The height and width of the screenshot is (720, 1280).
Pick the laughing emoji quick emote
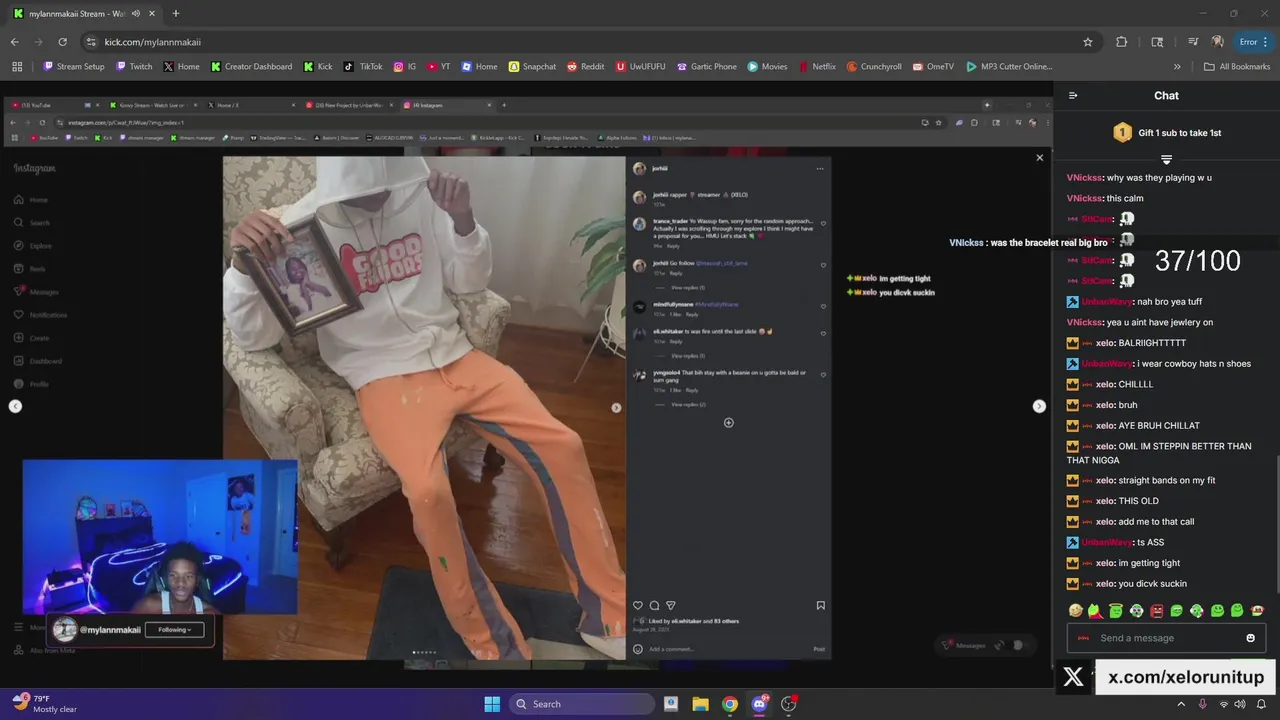point(1075,610)
